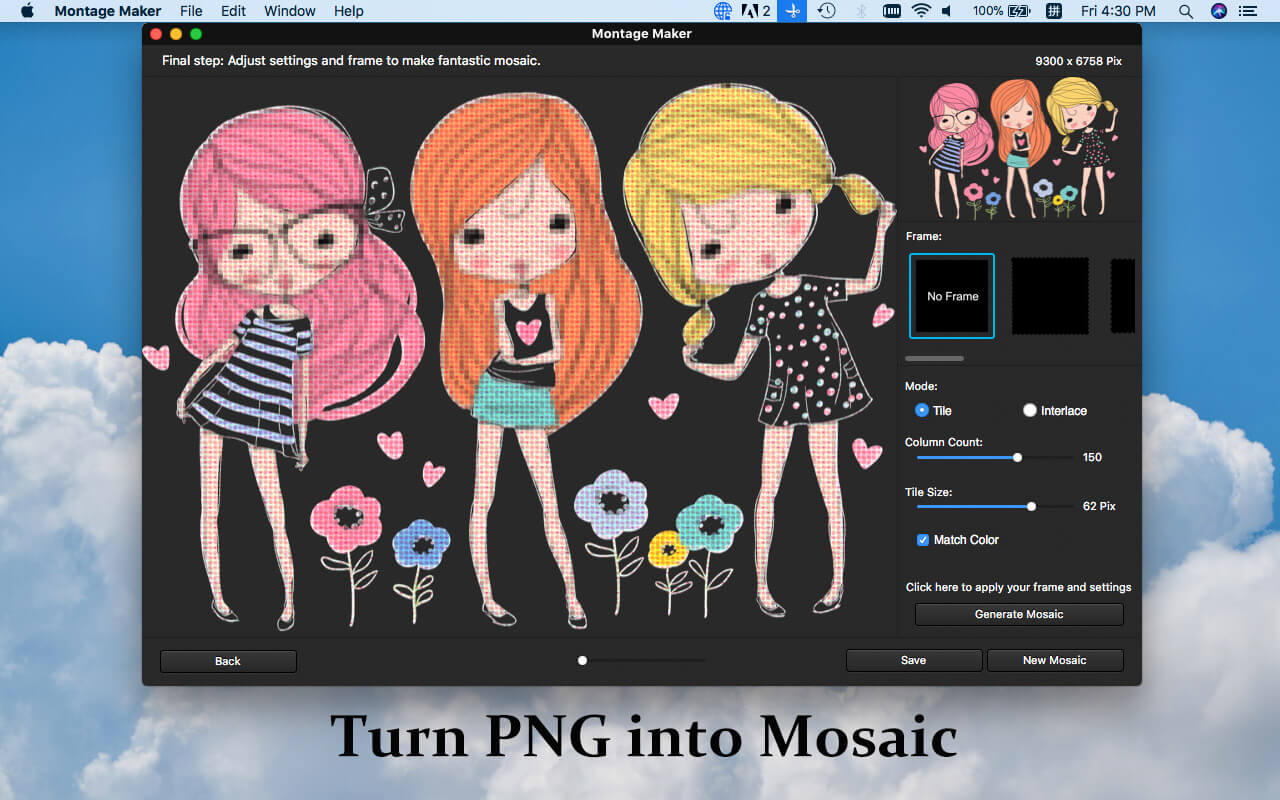
Task: Click the globe icon in menu bar
Action: point(723,11)
